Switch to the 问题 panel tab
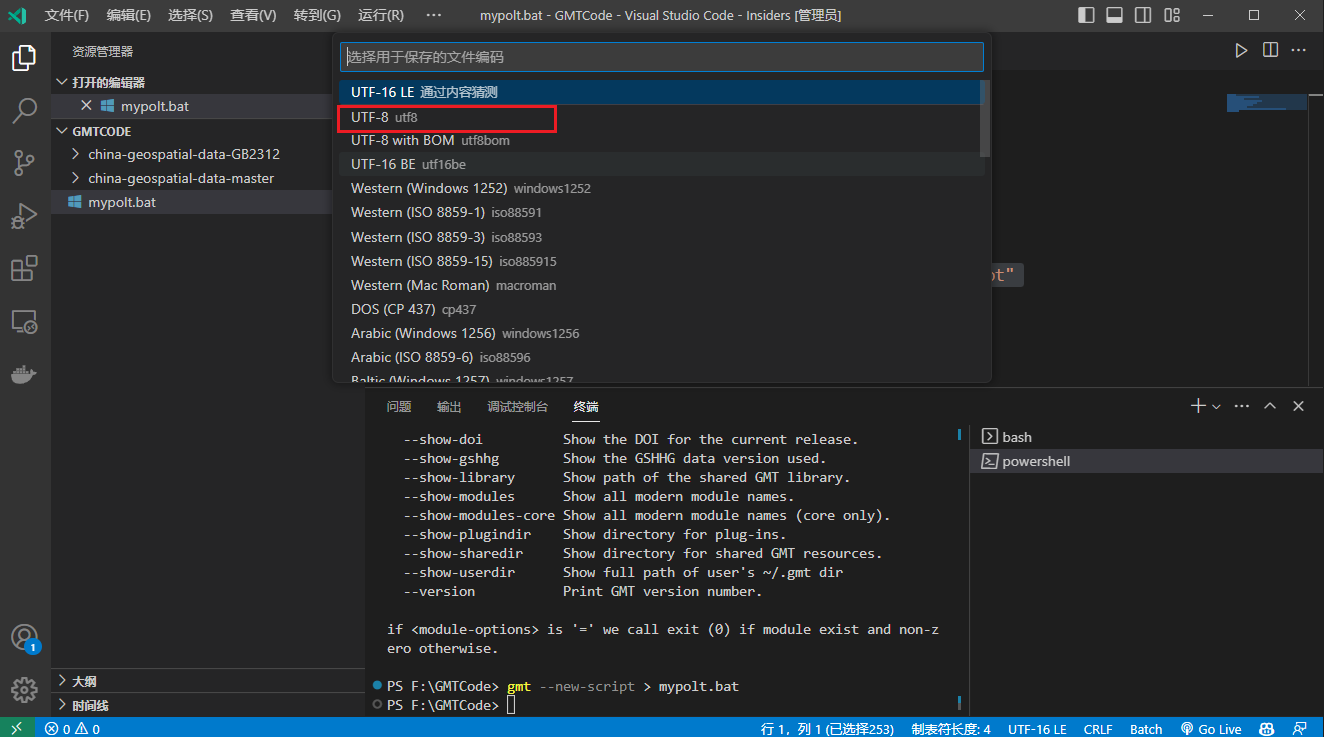 pyautogui.click(x=399, y=406)
